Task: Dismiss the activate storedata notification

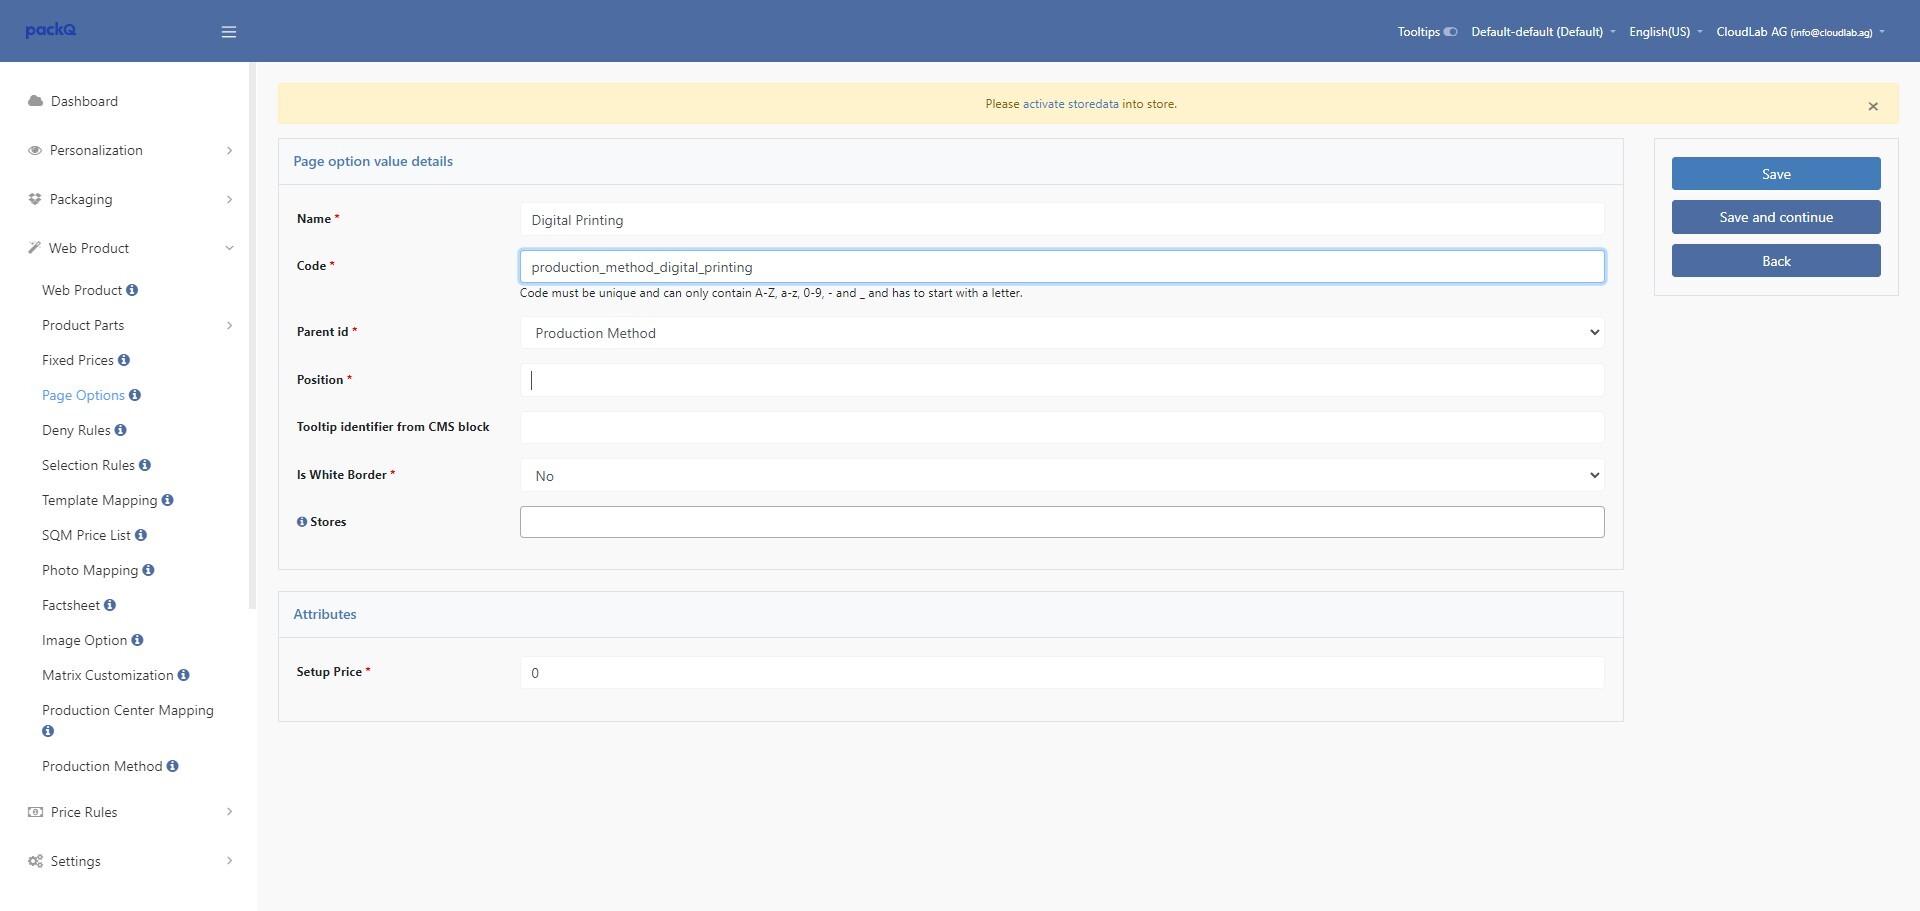Action: pos(1873,106)
